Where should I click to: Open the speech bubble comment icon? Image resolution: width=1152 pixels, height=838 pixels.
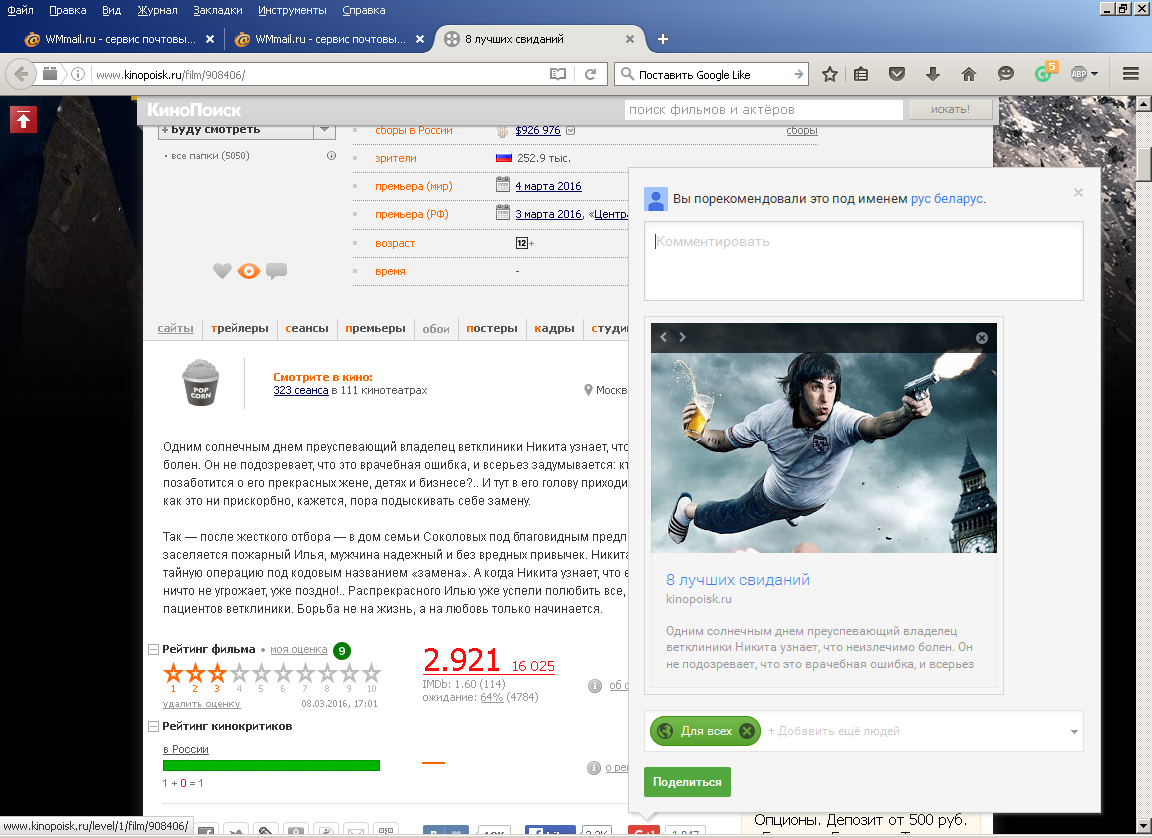tap(276, 271)
